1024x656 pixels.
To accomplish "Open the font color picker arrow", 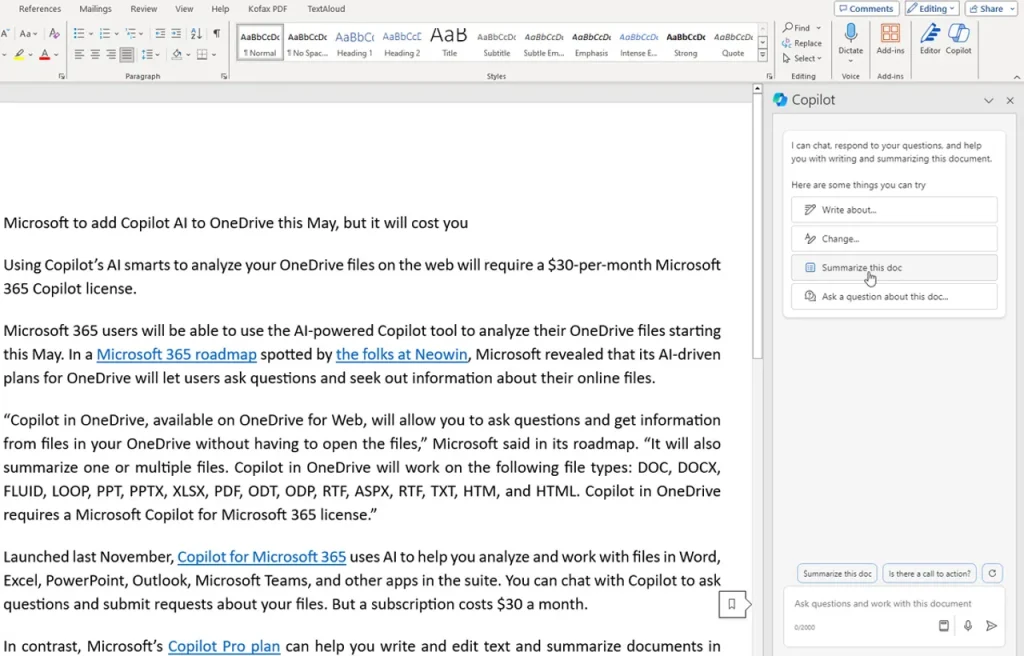I will (57, 55).
